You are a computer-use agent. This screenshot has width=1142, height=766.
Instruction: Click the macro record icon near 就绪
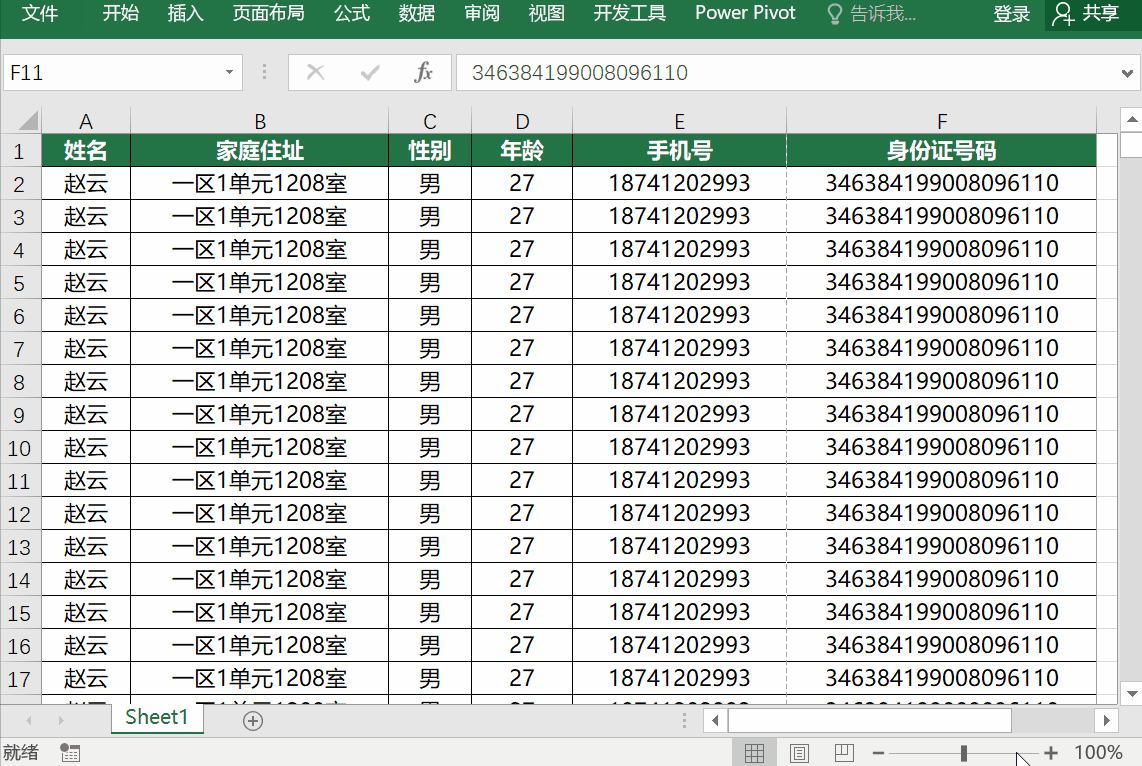pyautogui.click(x=70, y=752)
